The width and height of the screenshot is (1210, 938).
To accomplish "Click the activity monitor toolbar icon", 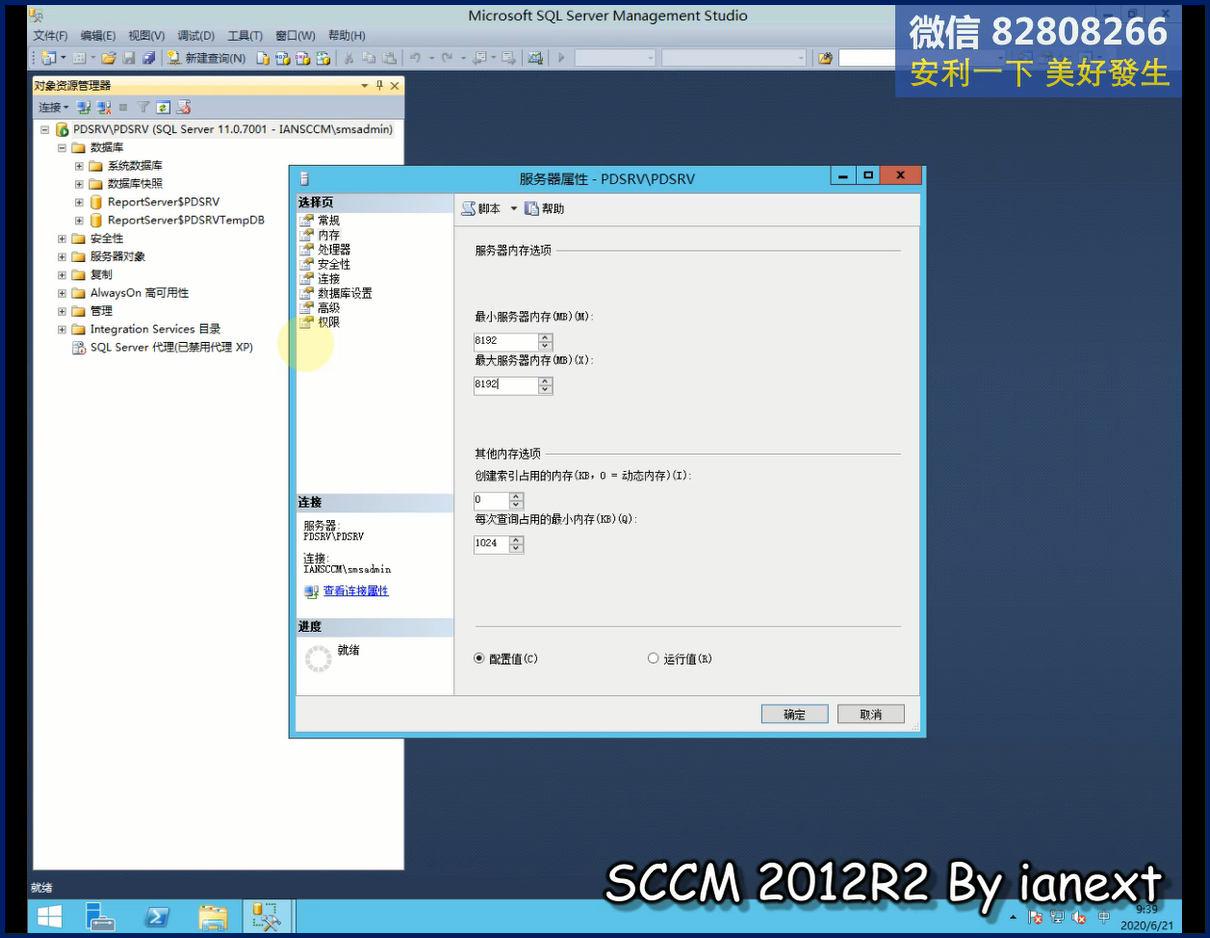I will point(536,58).
